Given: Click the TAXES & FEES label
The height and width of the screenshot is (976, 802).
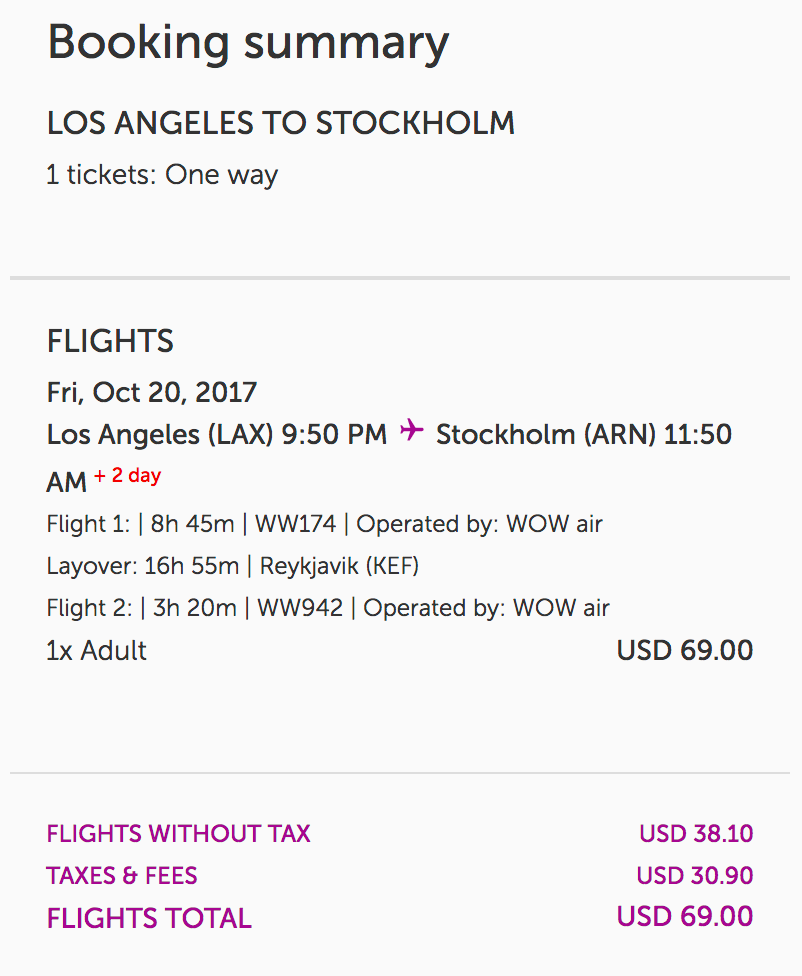Looking at the screenshot, I should [x=122, y=876].
